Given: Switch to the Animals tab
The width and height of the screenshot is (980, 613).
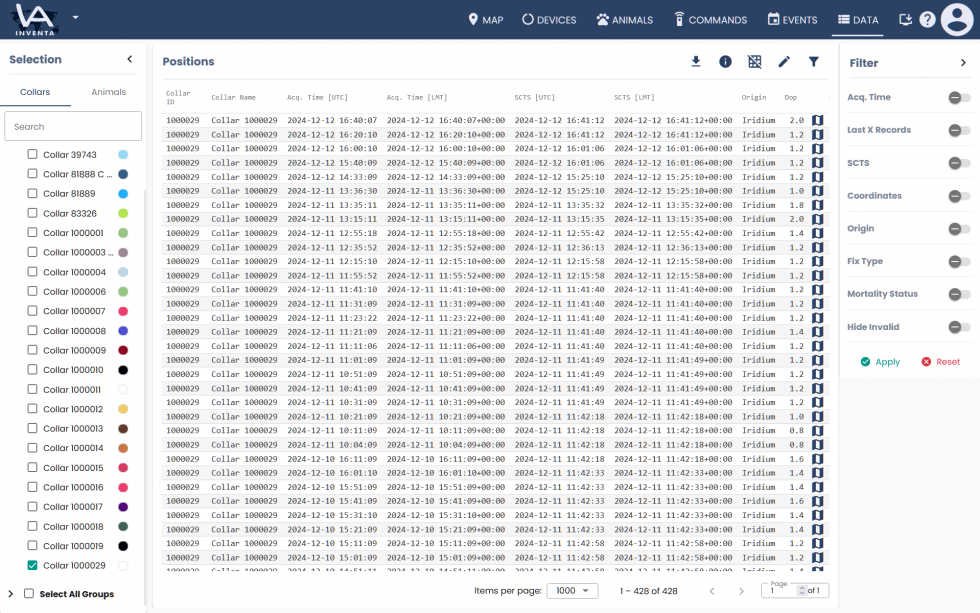Looking at the screenshot, I should pyautogui.click(x=108, y=92).
